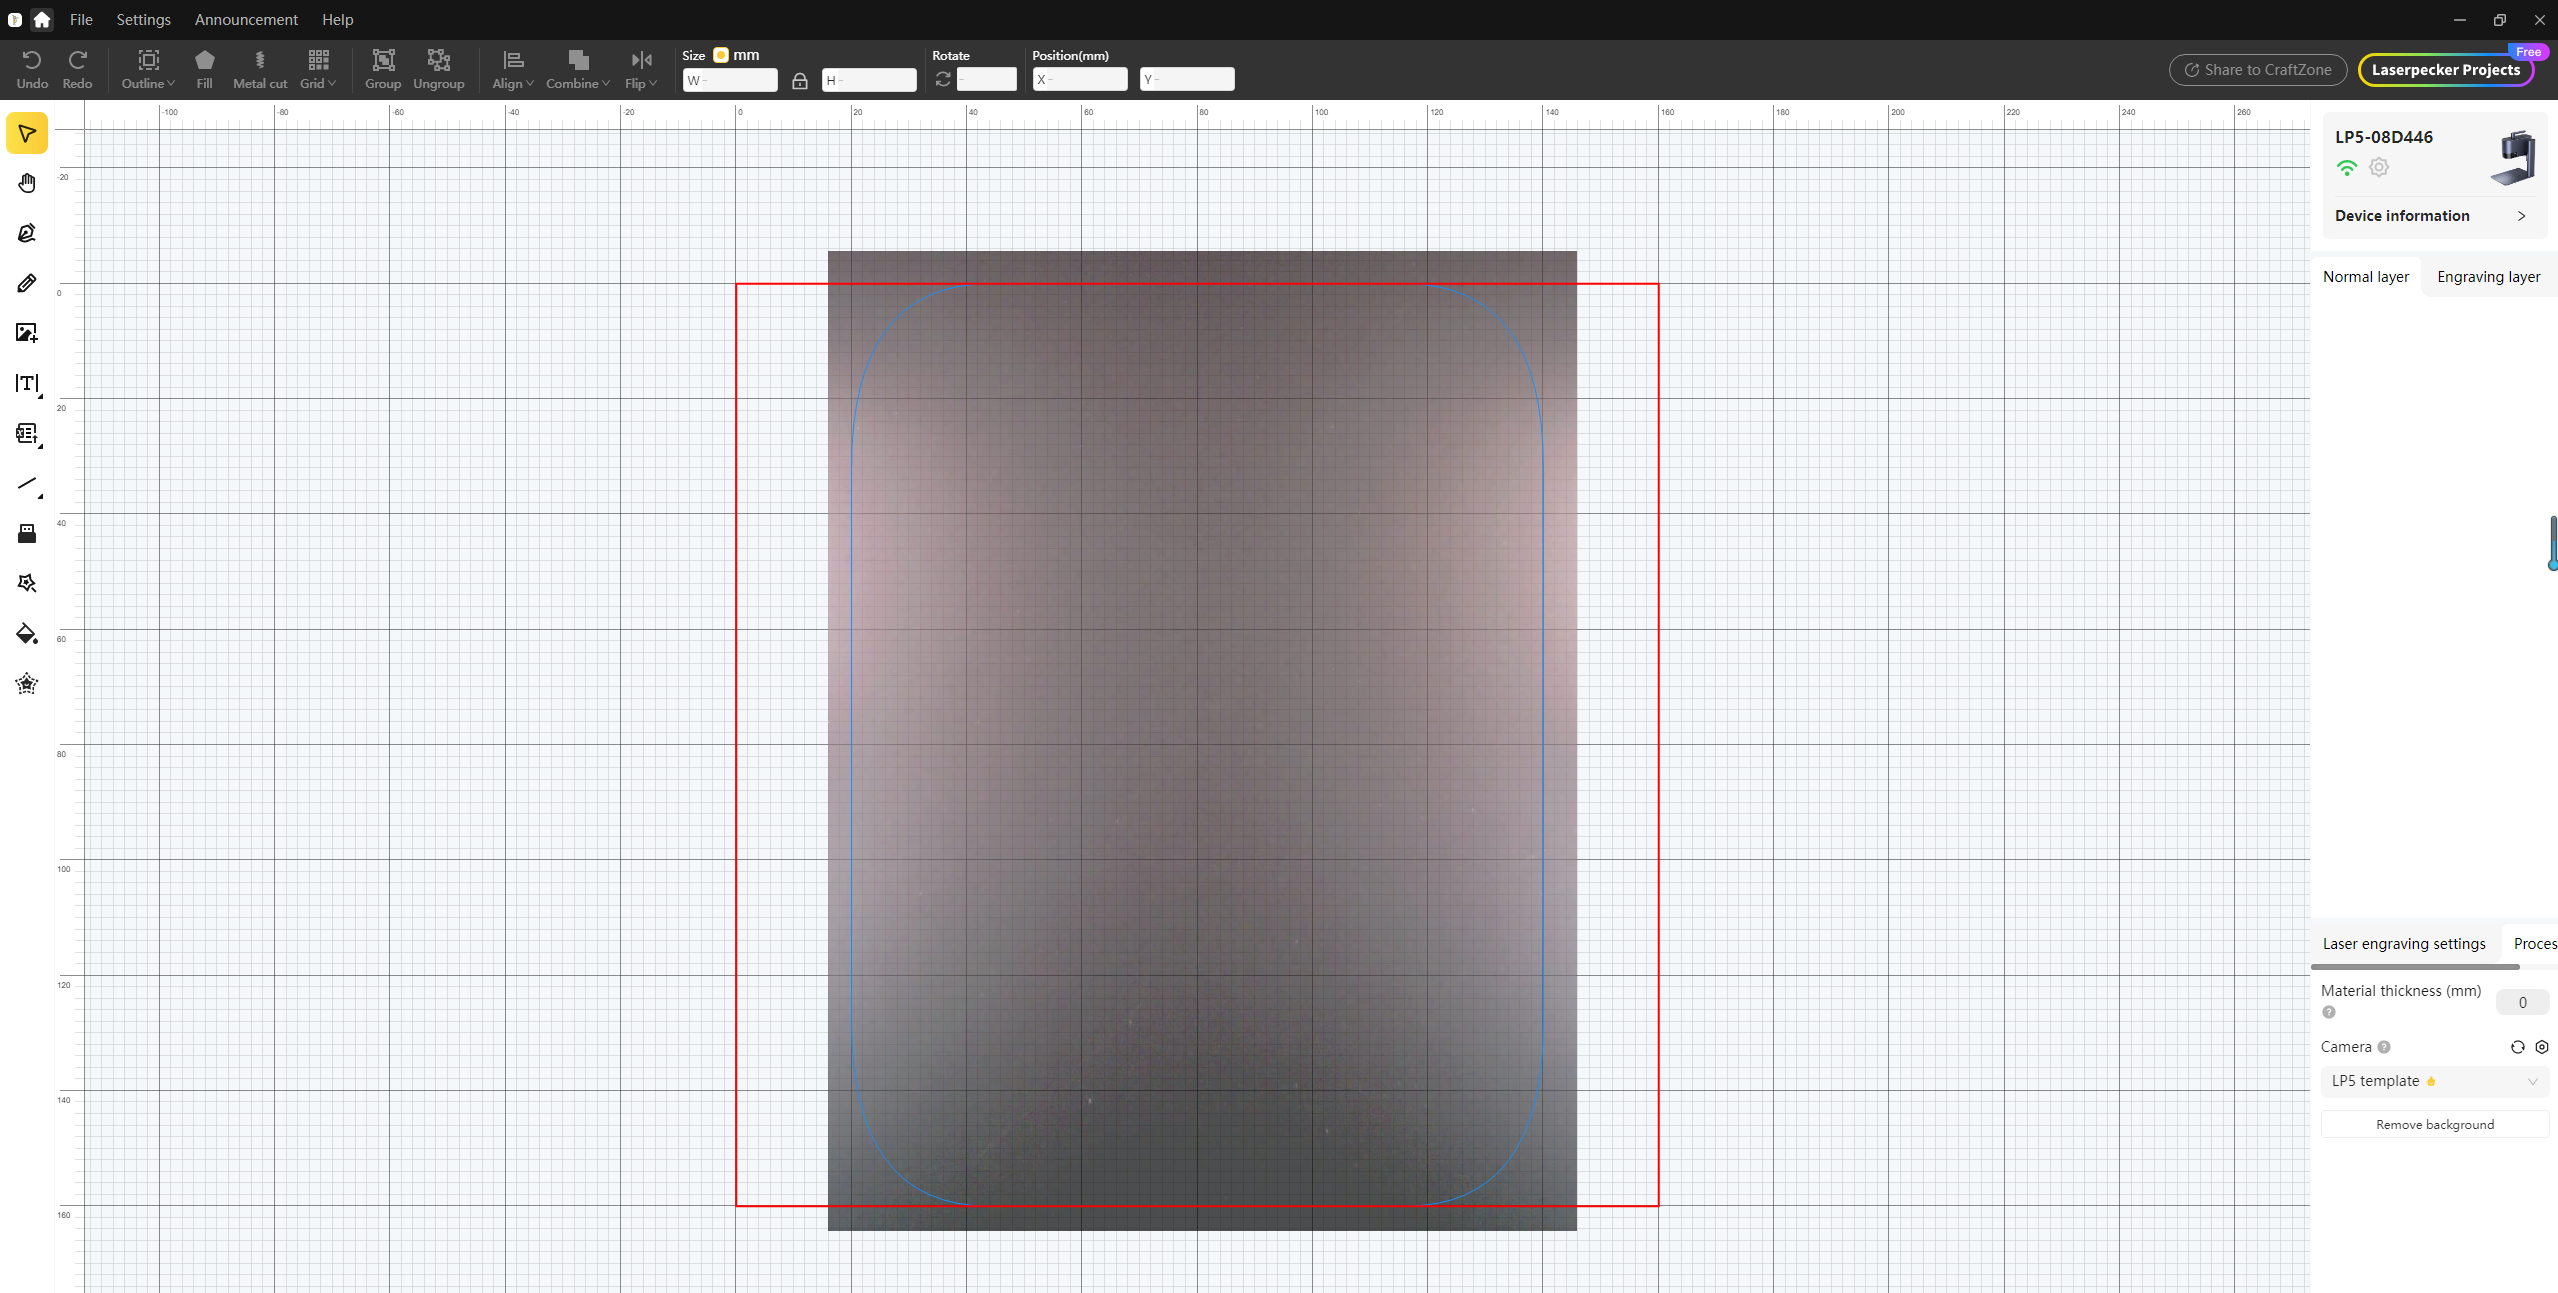Toggle the aspect ratio lock
Viewport: 2558px width, 1293px height.
[x=799, y=80]
